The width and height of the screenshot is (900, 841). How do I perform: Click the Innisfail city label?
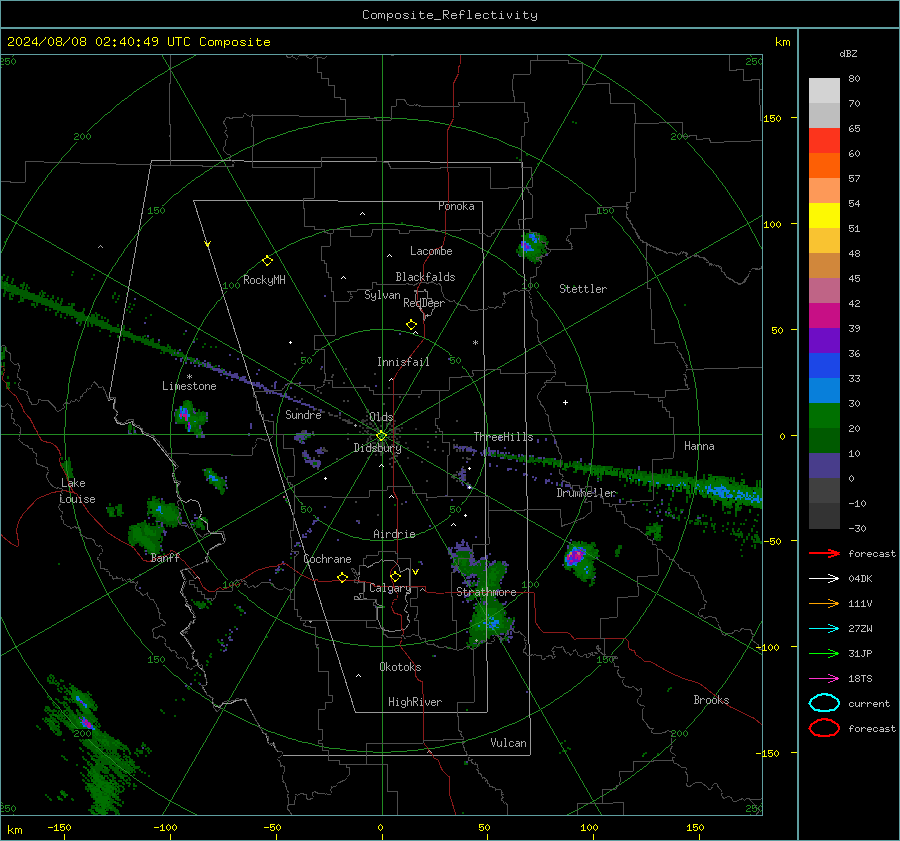pyautogui.click(x=403, y=362)
